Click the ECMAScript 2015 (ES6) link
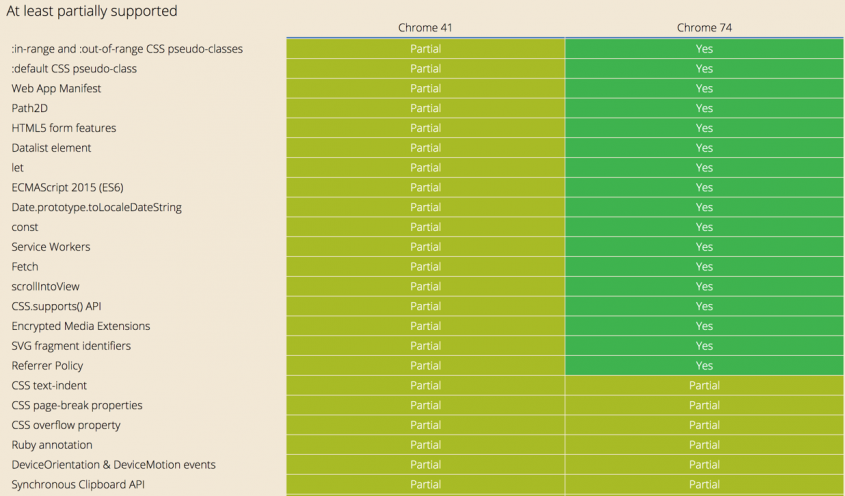Screen dimensions: 845x496 [x=67, y=187]
